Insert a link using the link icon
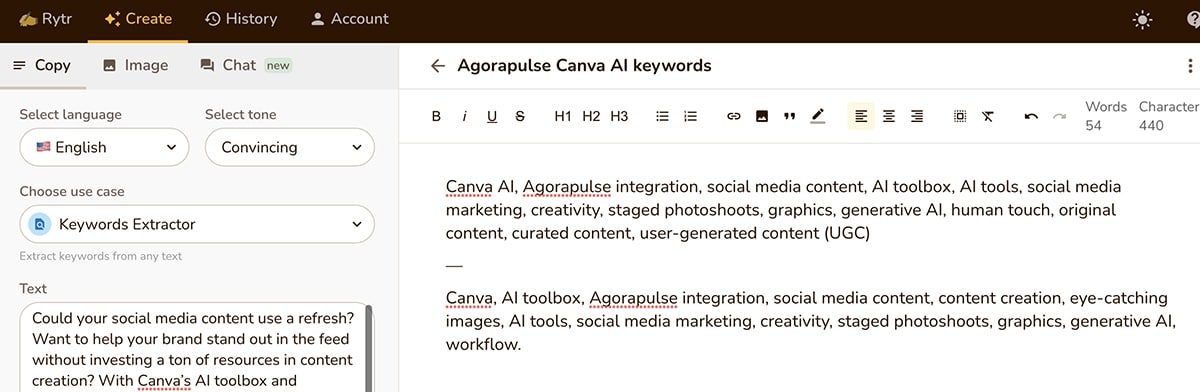The height and width of the screenshot is (392, 1200). 733,117
